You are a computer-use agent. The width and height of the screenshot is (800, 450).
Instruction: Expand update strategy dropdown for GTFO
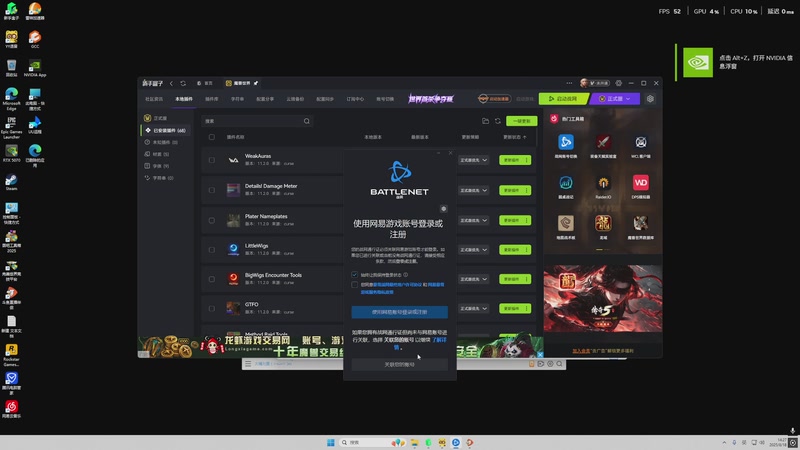pyautogui.click(x=473, y=308)
